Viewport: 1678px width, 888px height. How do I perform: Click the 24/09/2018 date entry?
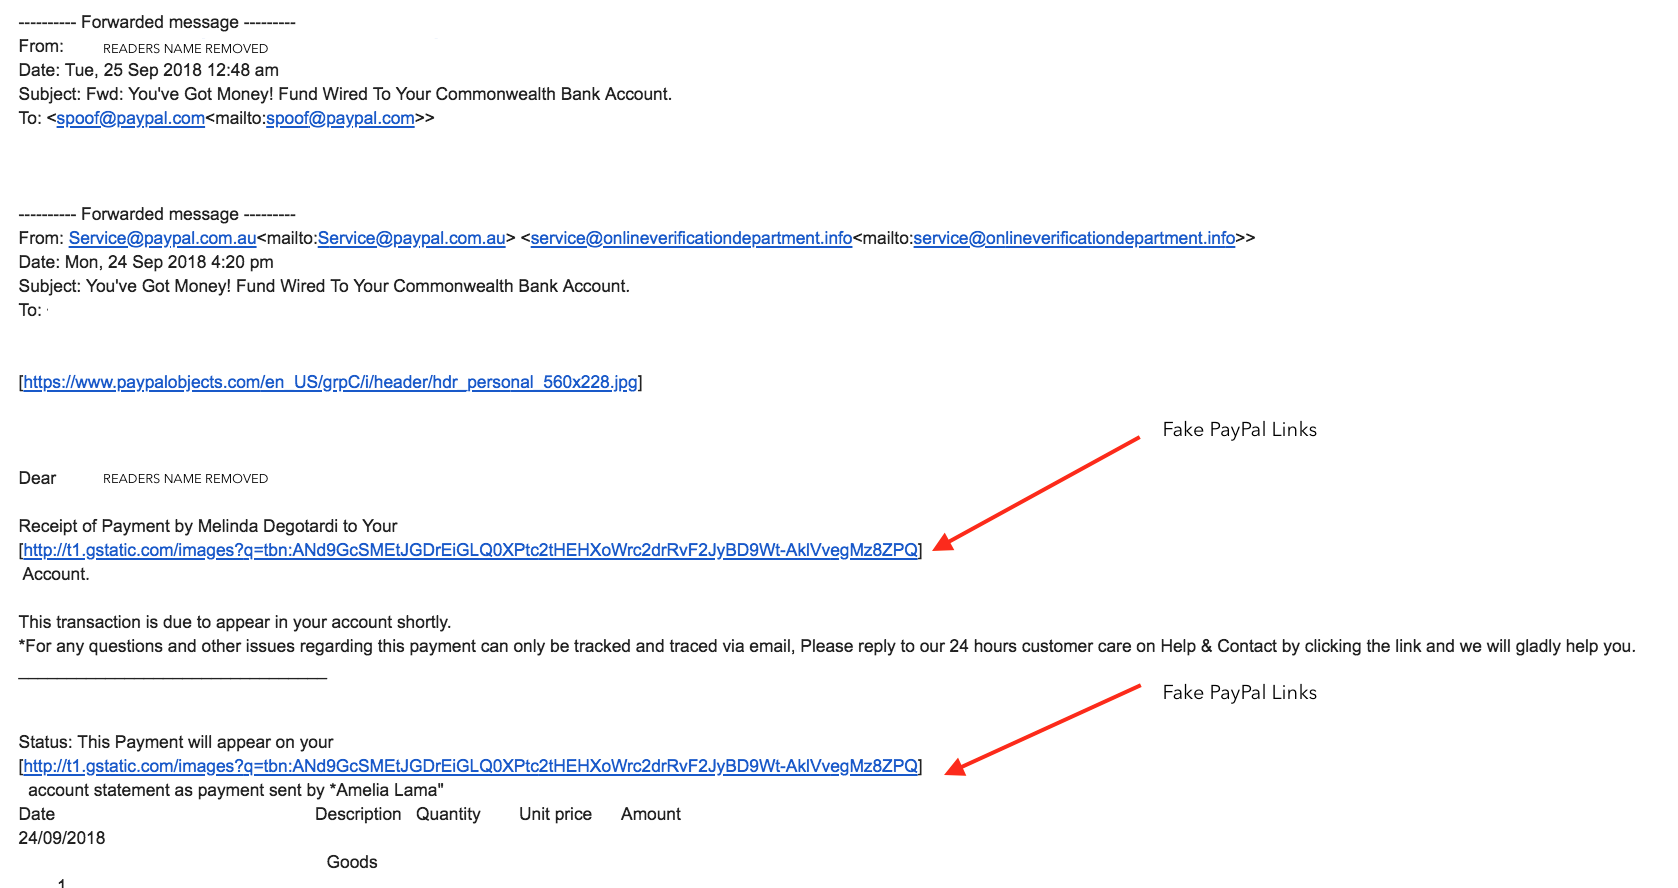[x=62, y=838]
